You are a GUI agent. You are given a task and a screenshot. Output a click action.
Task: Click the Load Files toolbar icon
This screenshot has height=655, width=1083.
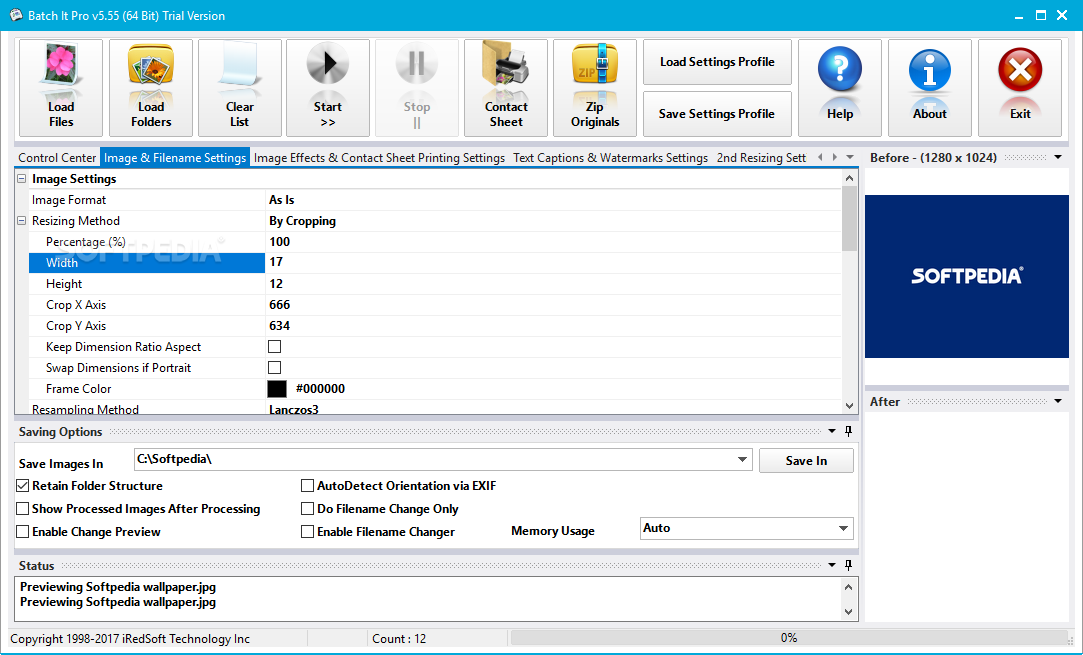tap(61, 88)
